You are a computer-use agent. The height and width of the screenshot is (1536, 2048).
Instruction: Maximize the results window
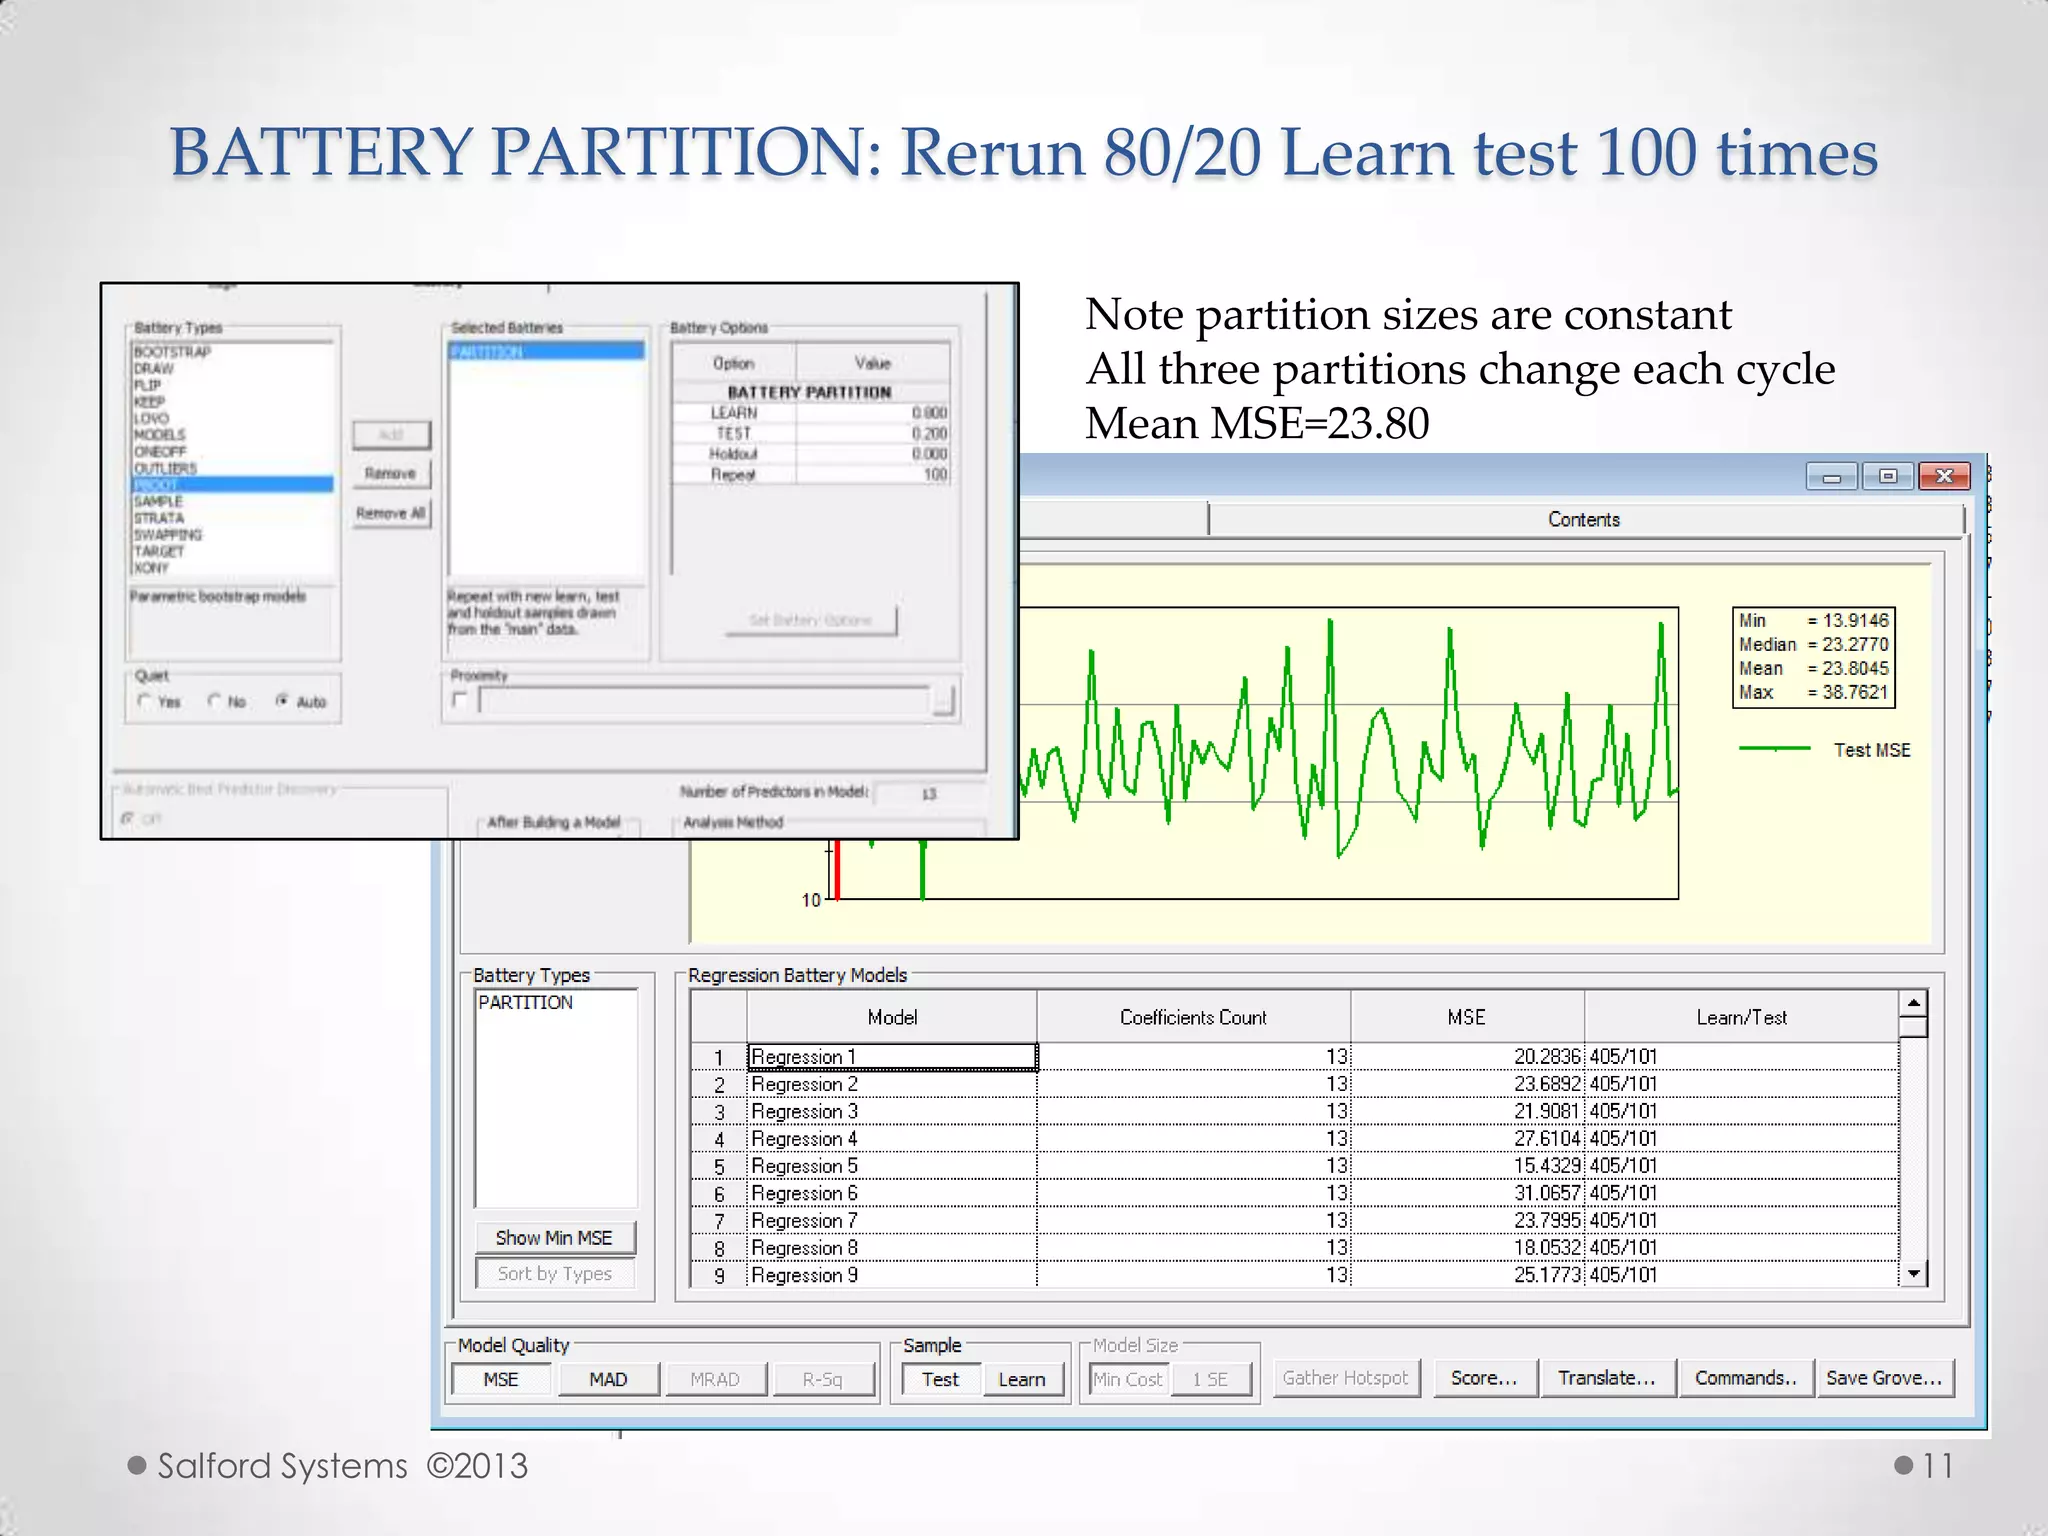tap(1887, 476)
